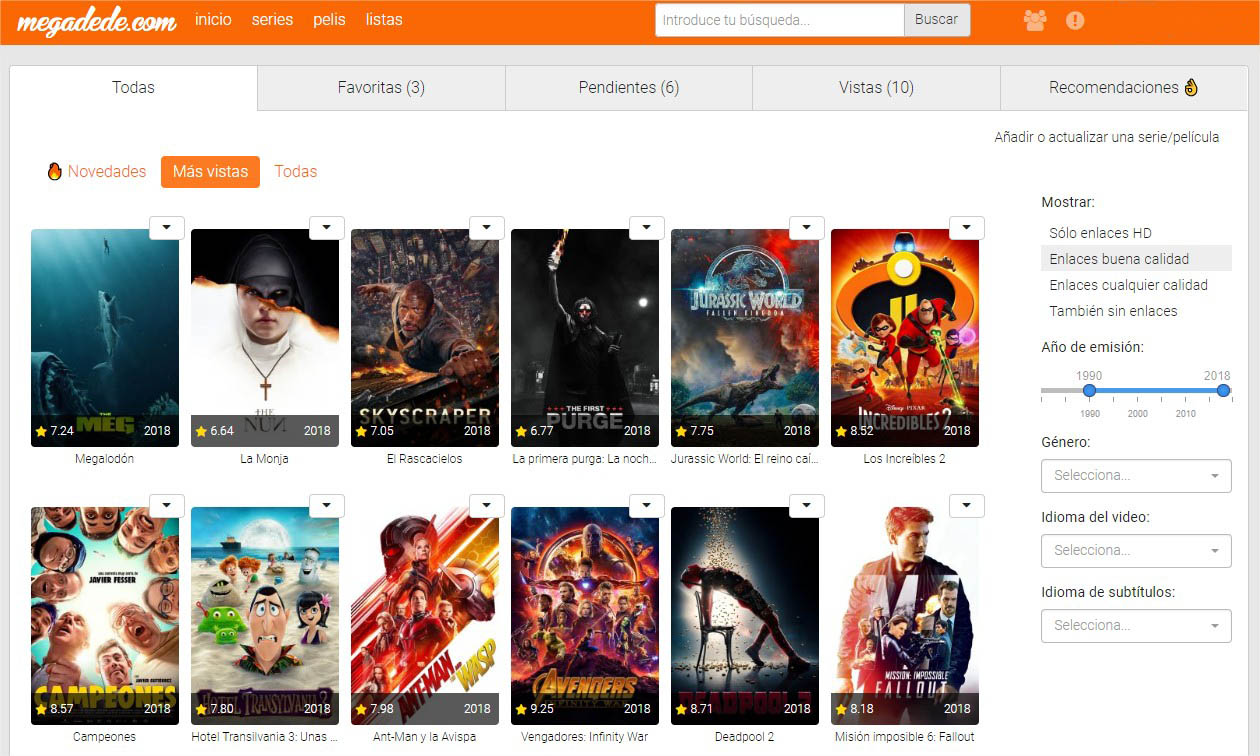Screen dimensions: 1260x756
Task: Select the Más vistas filter button
Action: (210, 172)
